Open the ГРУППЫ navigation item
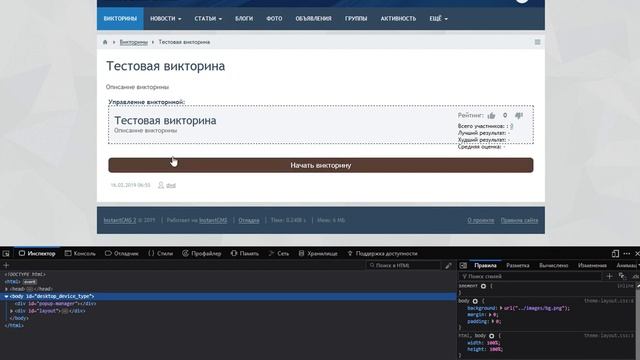 356,19
